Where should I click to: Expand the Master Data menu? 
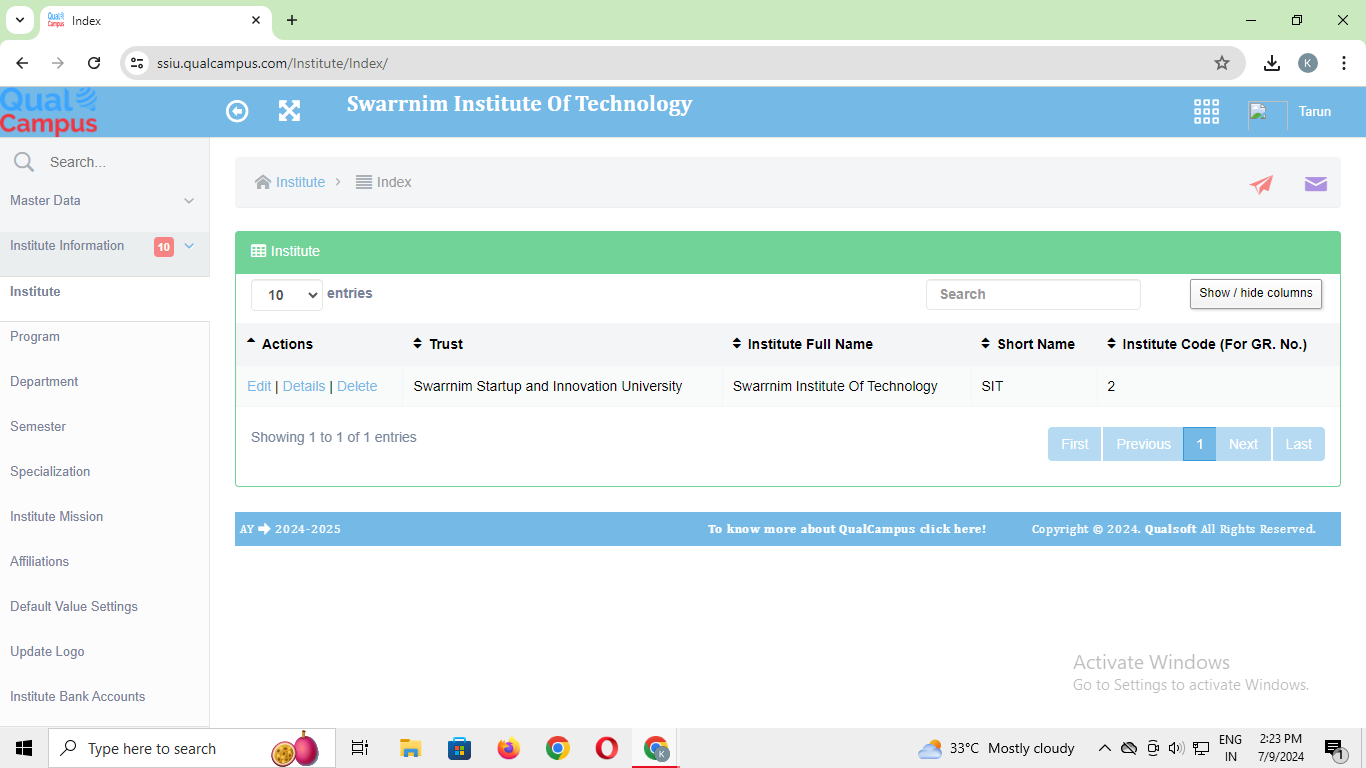104,201
